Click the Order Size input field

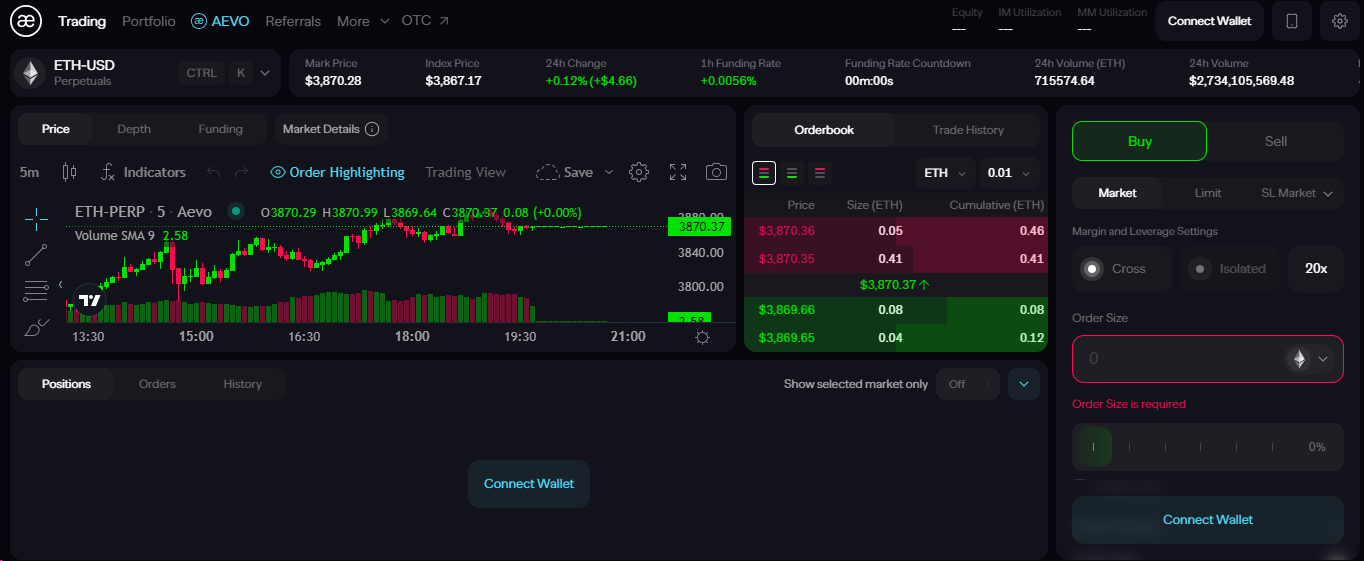pos(1180,359)
